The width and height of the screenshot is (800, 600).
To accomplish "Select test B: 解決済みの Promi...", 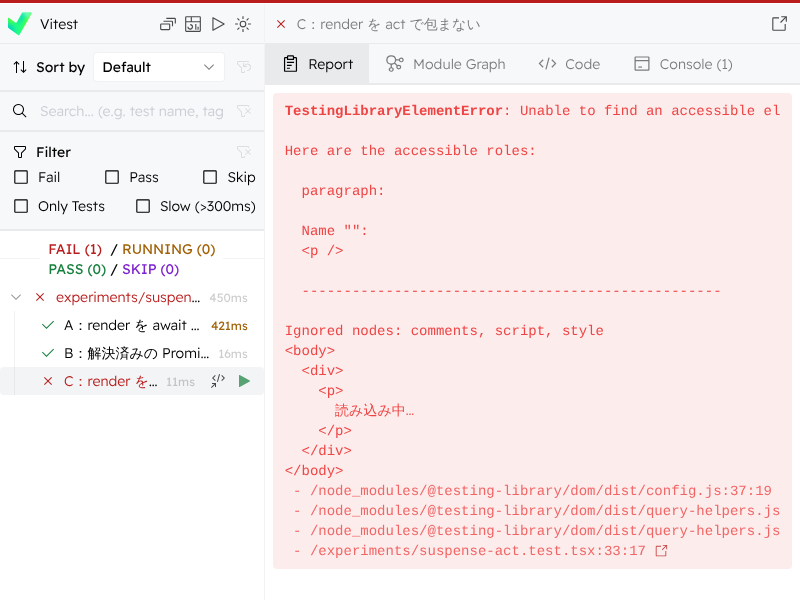I will (x=136, y=354).
